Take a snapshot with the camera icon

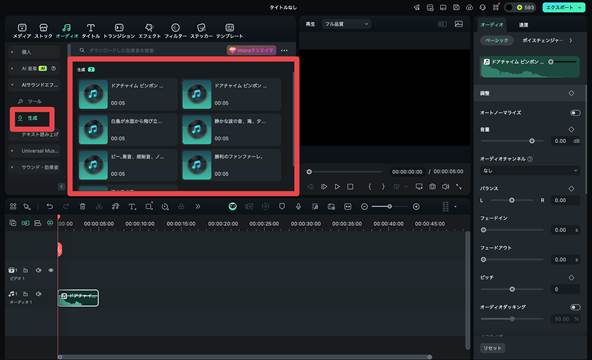[432, 186]
